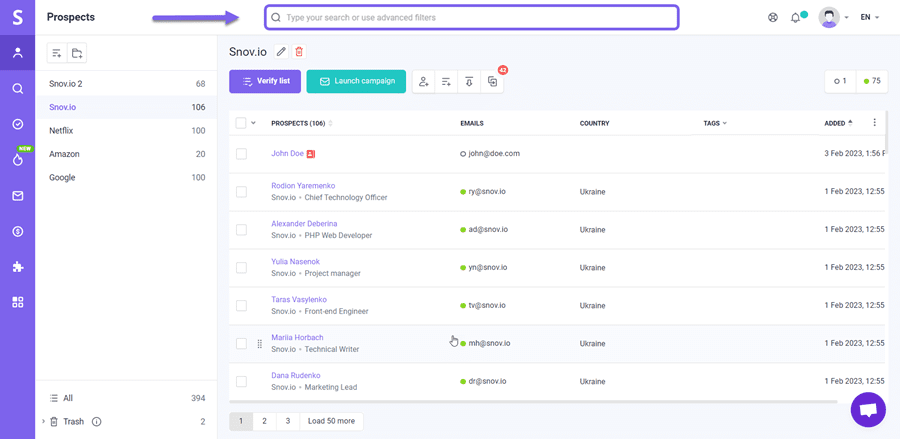Select the Amazon list

126,154
